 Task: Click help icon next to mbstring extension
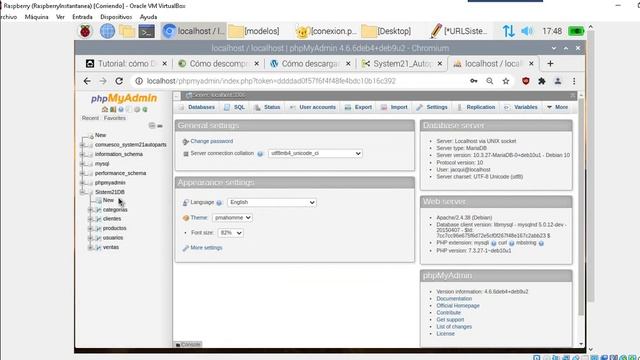point(541,243)
